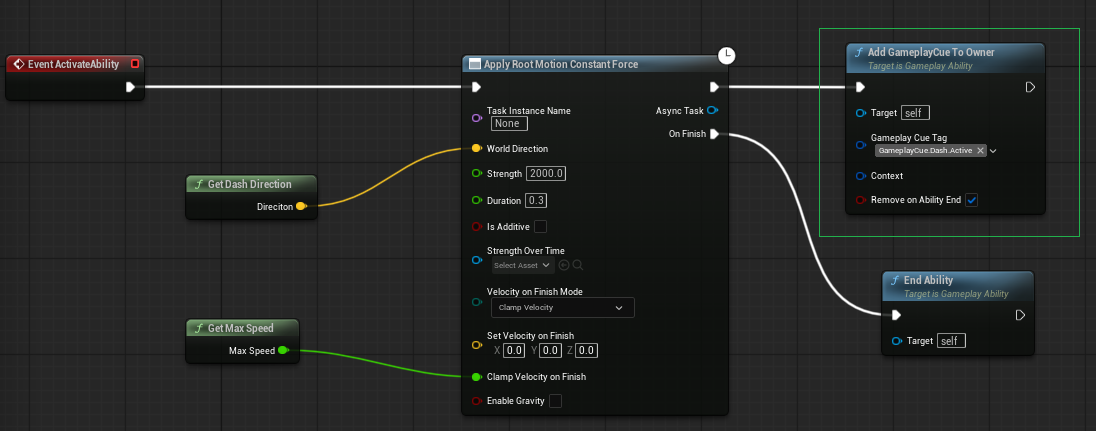1096x431 pixels.
Task: Toggle the Is Additive checkbox
Action: coord(540,226)
